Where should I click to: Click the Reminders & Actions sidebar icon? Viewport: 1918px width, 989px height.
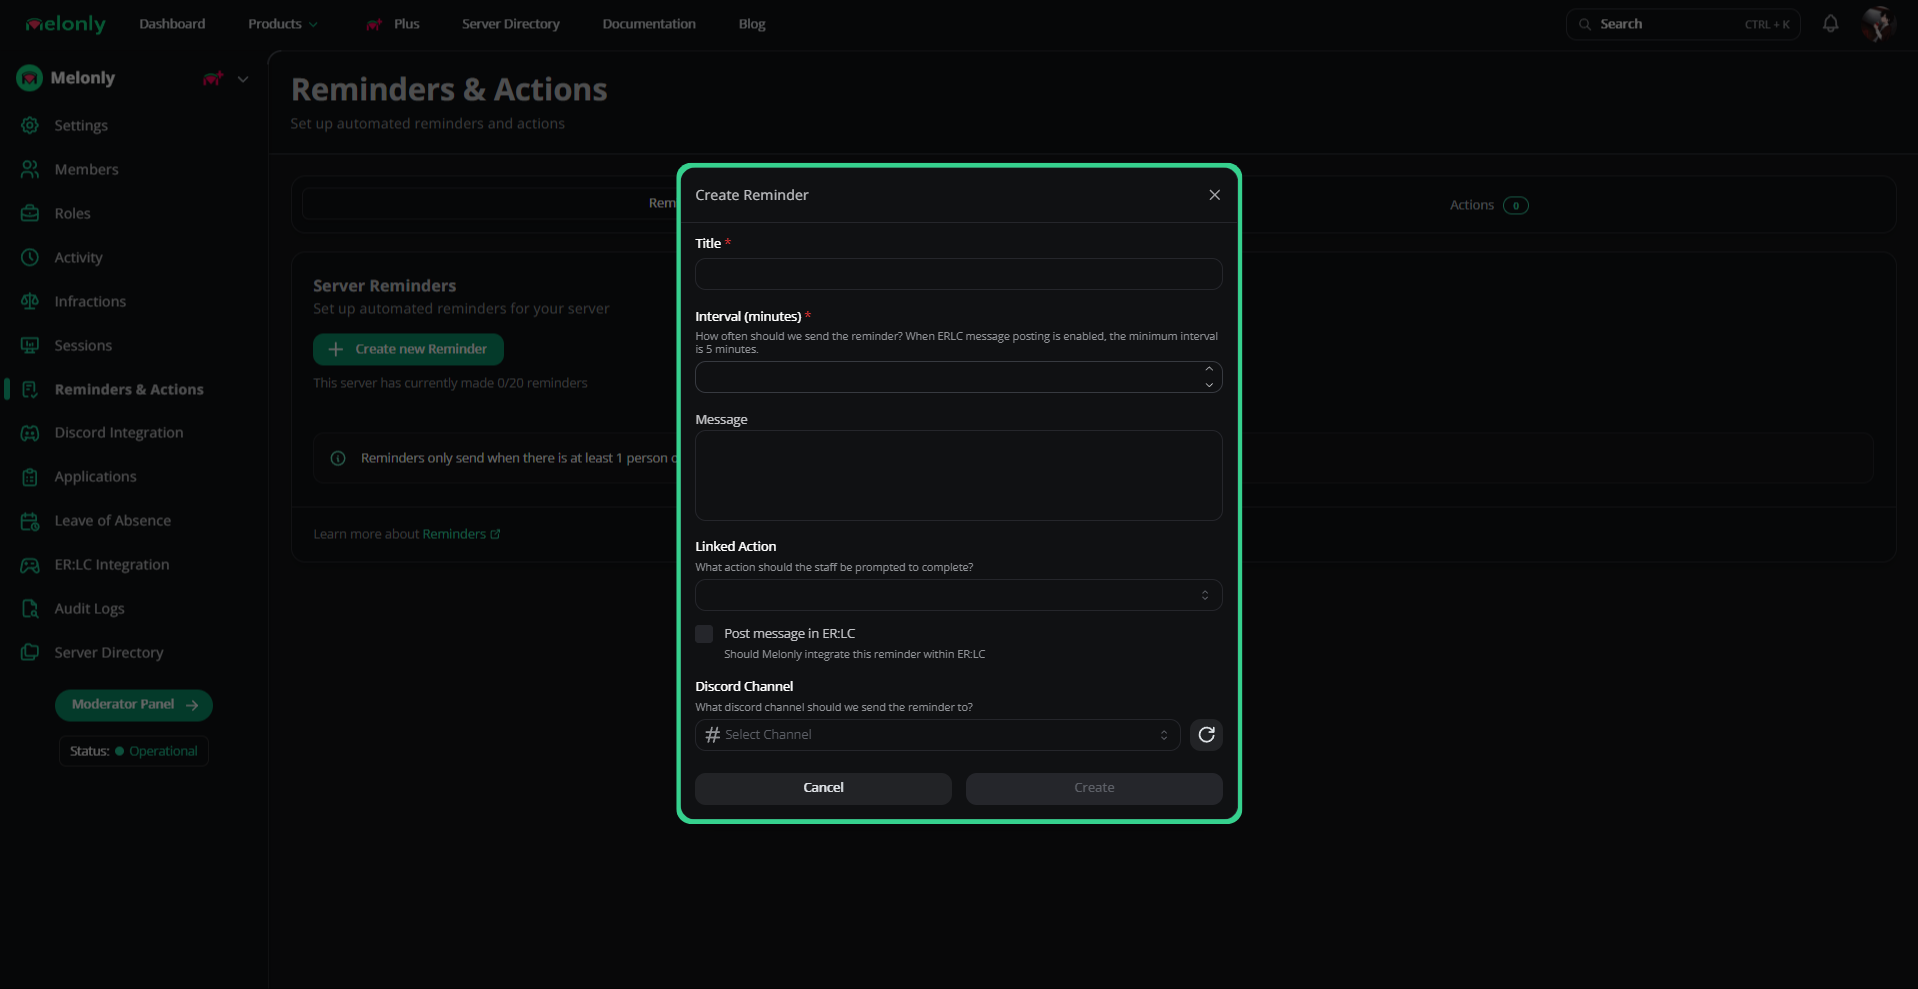click(x=30, y=389)
